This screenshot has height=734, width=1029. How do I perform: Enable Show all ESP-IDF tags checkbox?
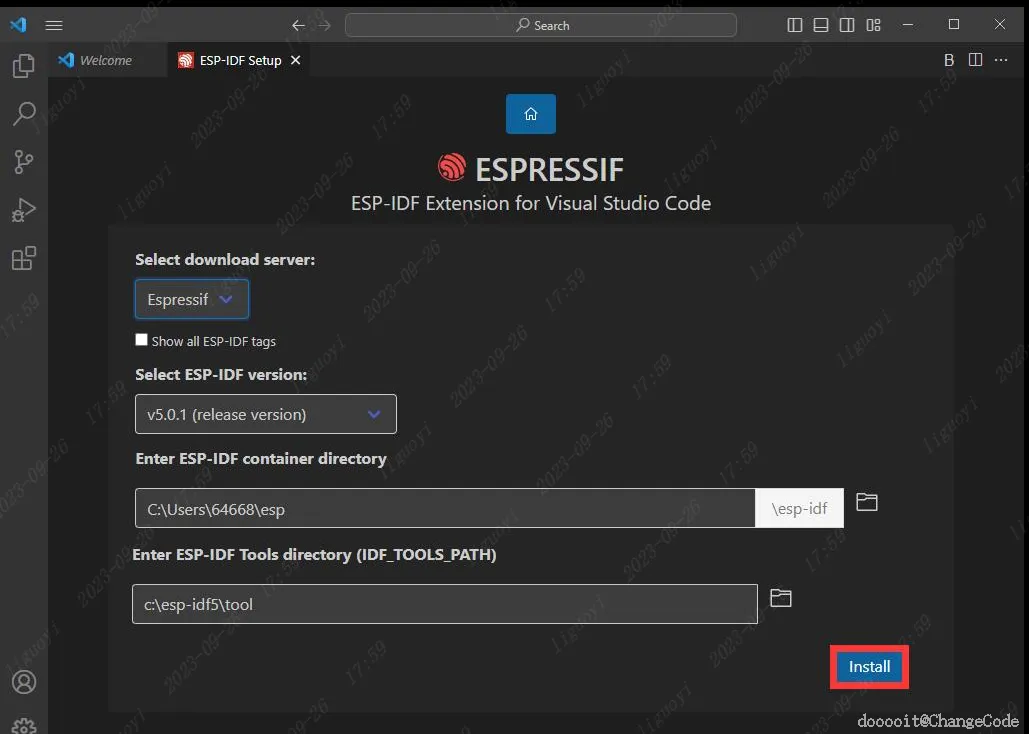141,339
